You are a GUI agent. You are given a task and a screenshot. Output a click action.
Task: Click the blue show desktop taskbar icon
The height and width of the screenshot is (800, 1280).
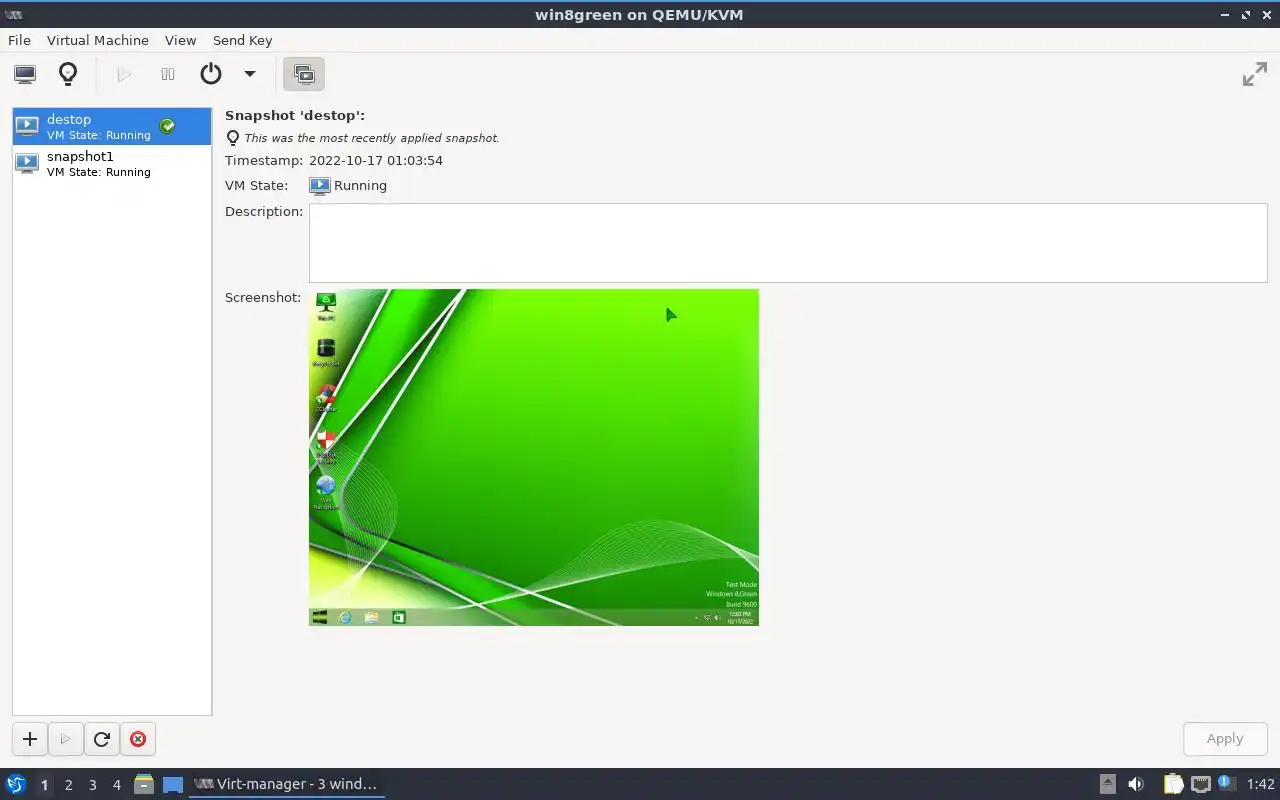click(x=173, y=785)
